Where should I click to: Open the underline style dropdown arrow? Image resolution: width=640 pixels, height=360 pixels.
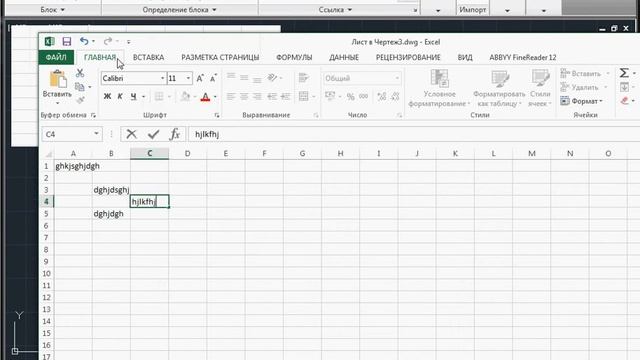click(x=144, y=97)
